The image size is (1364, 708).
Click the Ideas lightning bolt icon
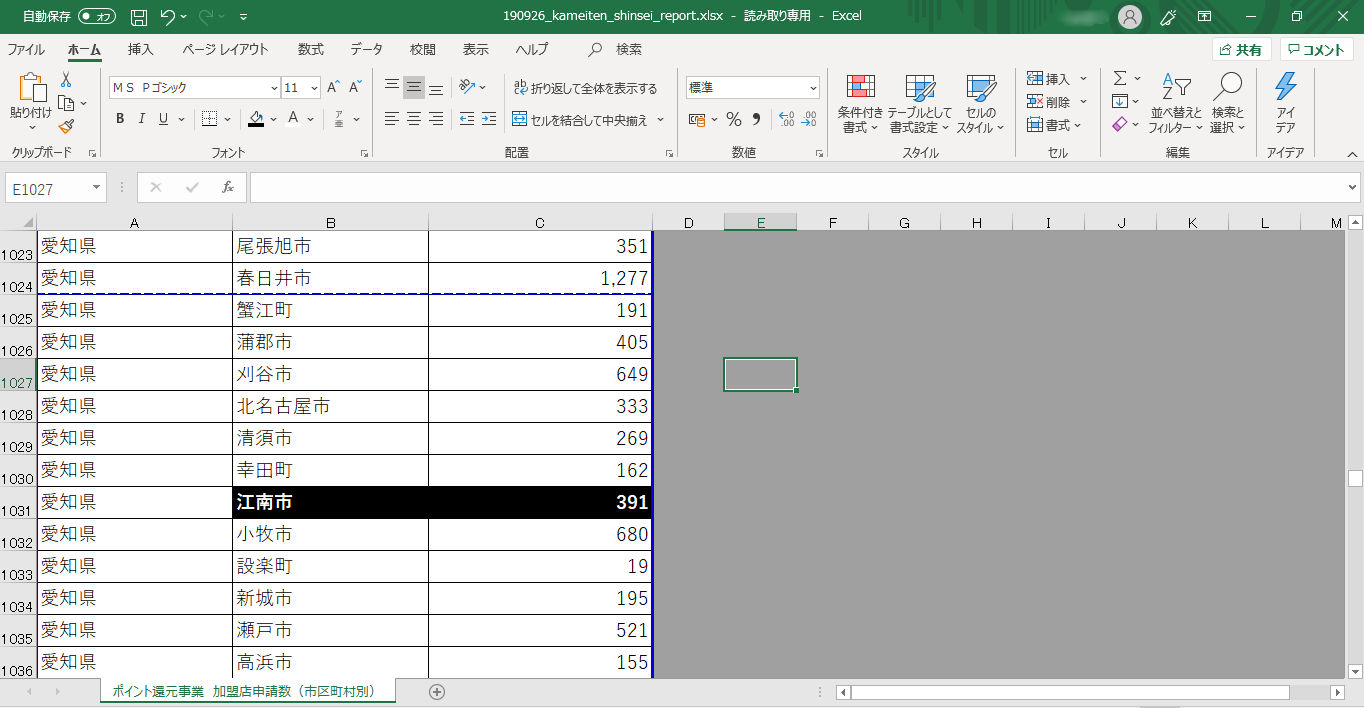(1285, 87)
